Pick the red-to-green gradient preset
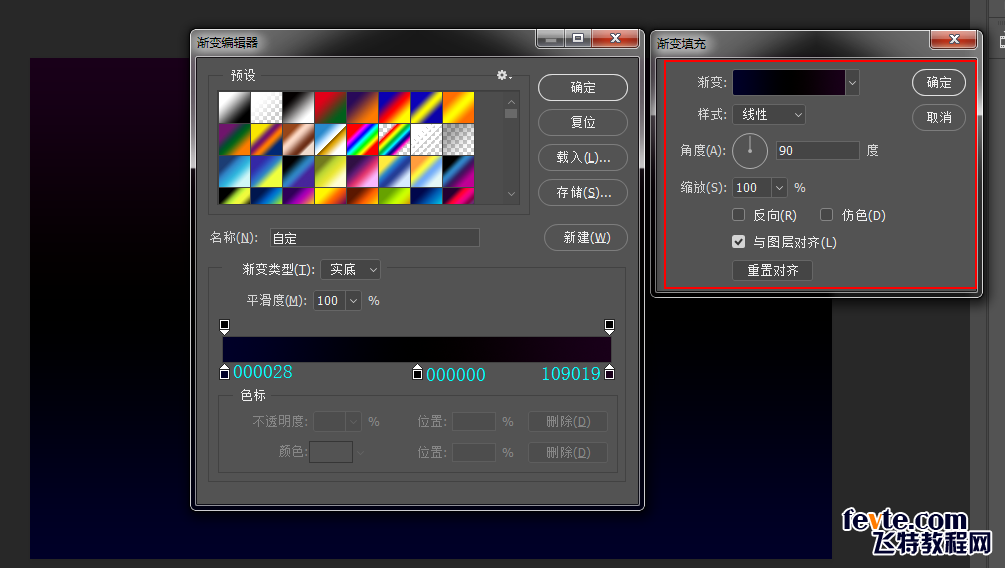1005x568 pixels. click(x=330, y=107)
